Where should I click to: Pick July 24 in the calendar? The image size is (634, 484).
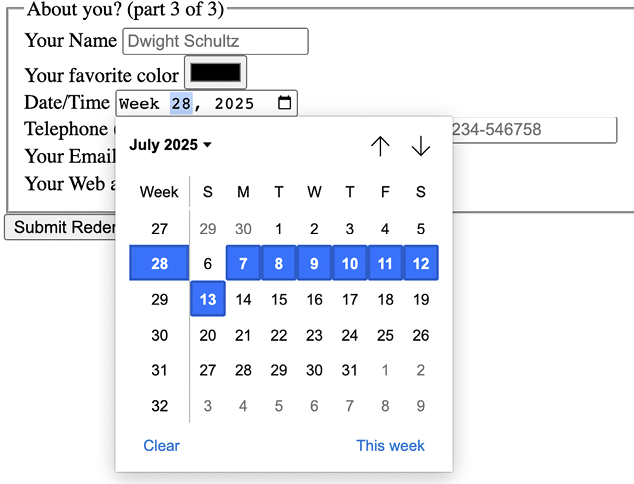pos(350,335)
